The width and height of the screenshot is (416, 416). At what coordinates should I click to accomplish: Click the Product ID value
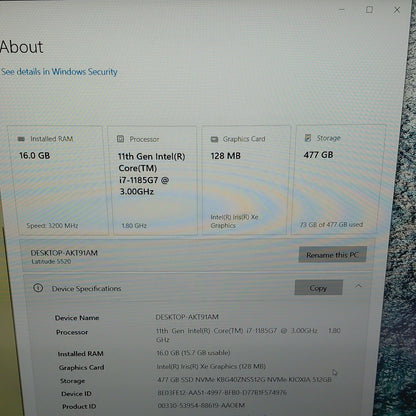(x=201, y=405)
